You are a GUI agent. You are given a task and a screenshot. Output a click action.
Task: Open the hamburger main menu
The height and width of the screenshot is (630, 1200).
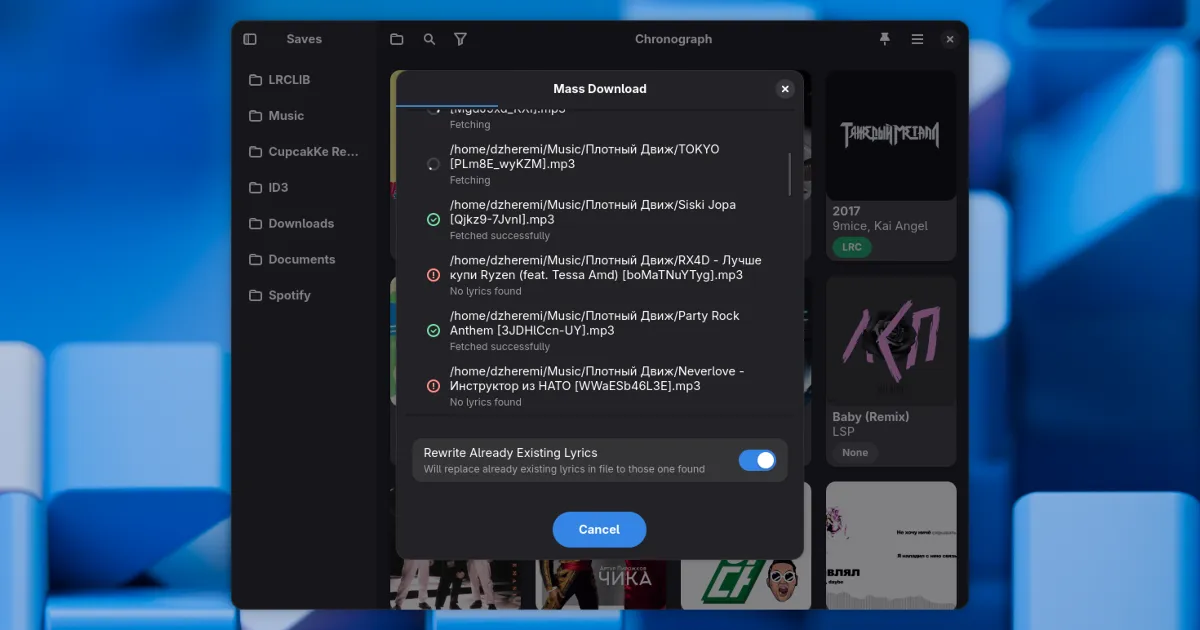(x=917, y=39)
